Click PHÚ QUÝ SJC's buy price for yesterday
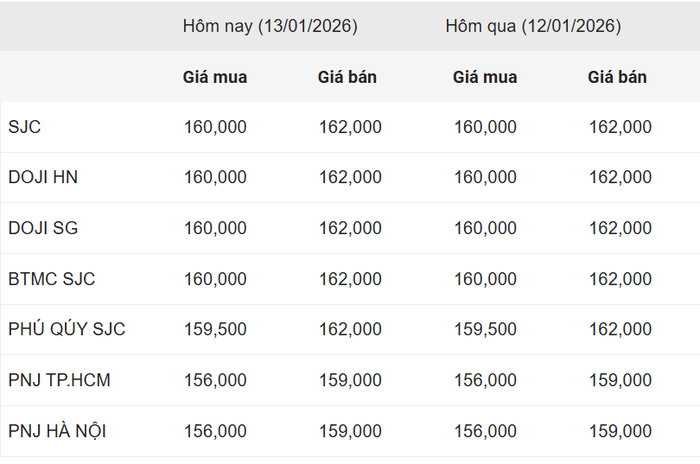The width and height of the screenshot is (700, 464). tap(485, 329)
